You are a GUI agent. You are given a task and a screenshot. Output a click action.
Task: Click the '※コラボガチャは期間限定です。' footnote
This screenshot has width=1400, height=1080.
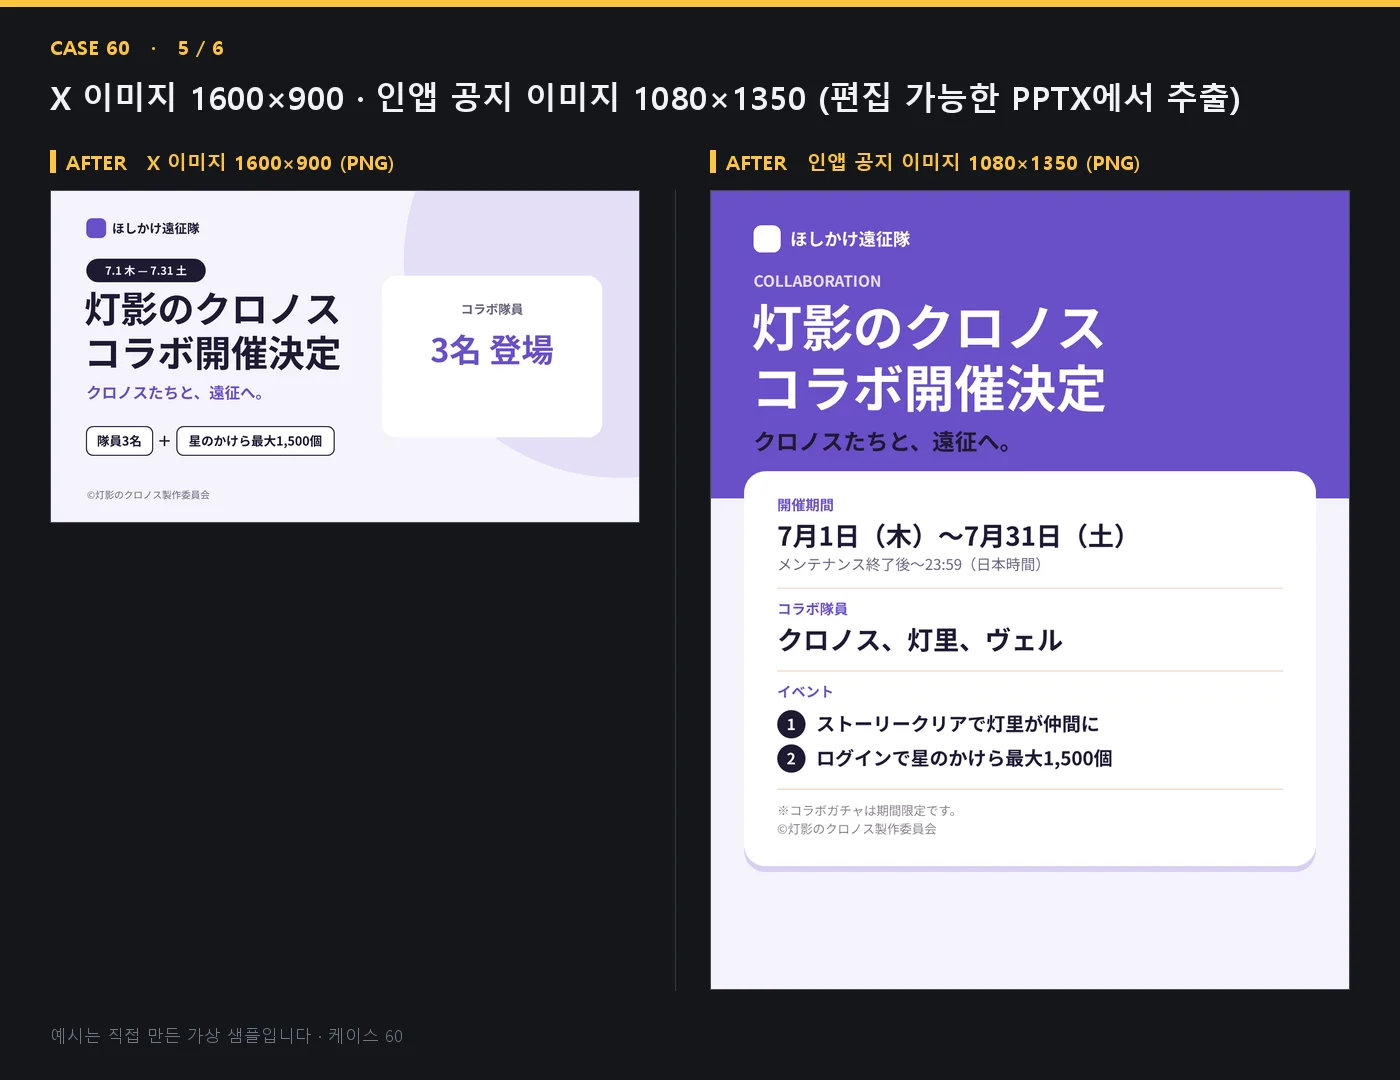point(867,811)
